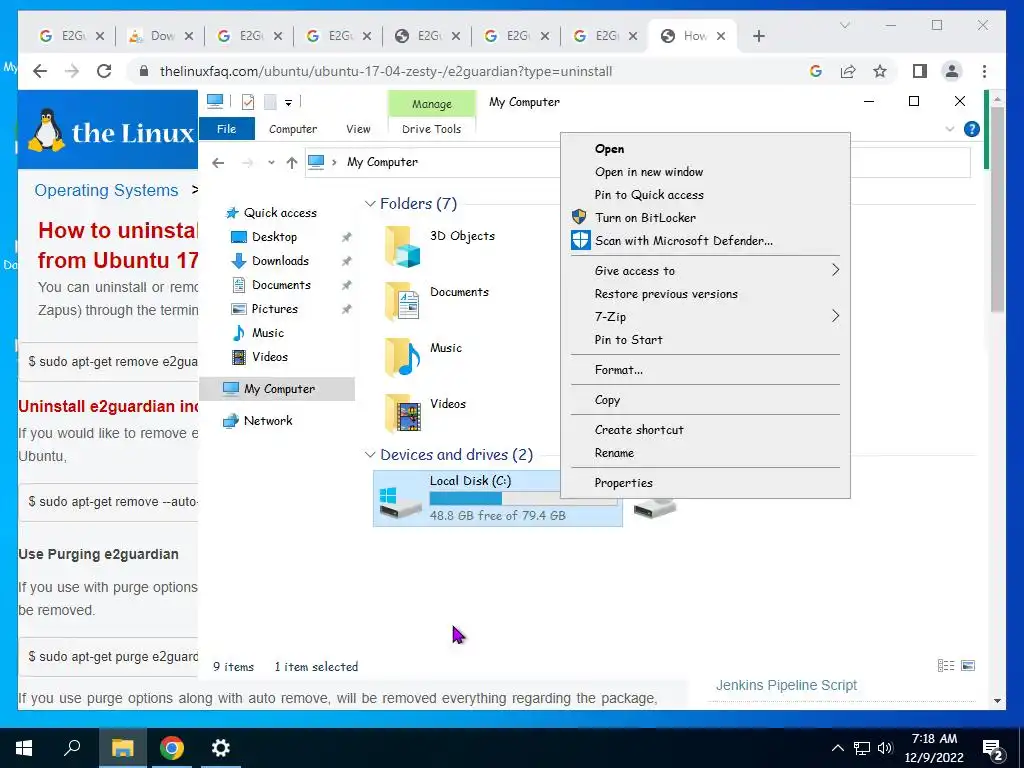This screenshot has height=768, width=1024.
Task: Switch to the View ribbon tab
Action: click(x=358, y=129)
